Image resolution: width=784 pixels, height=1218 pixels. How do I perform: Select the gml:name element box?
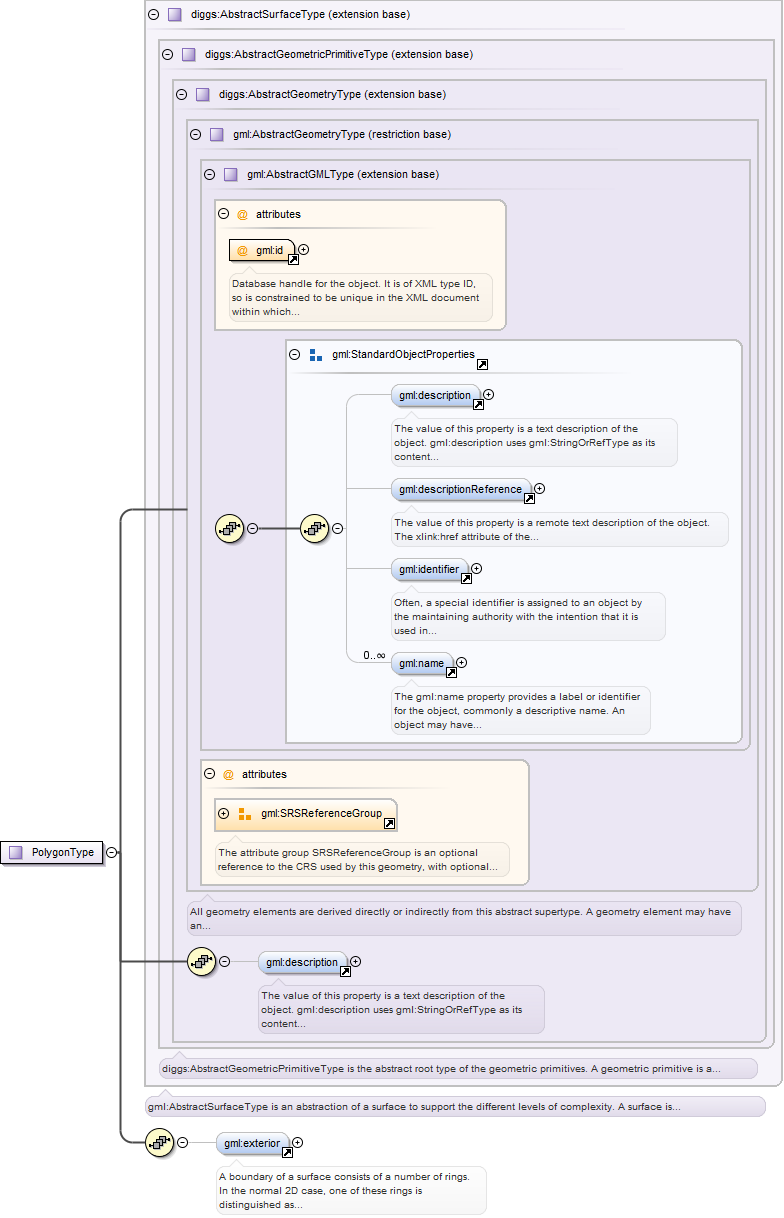coord(420,662)
